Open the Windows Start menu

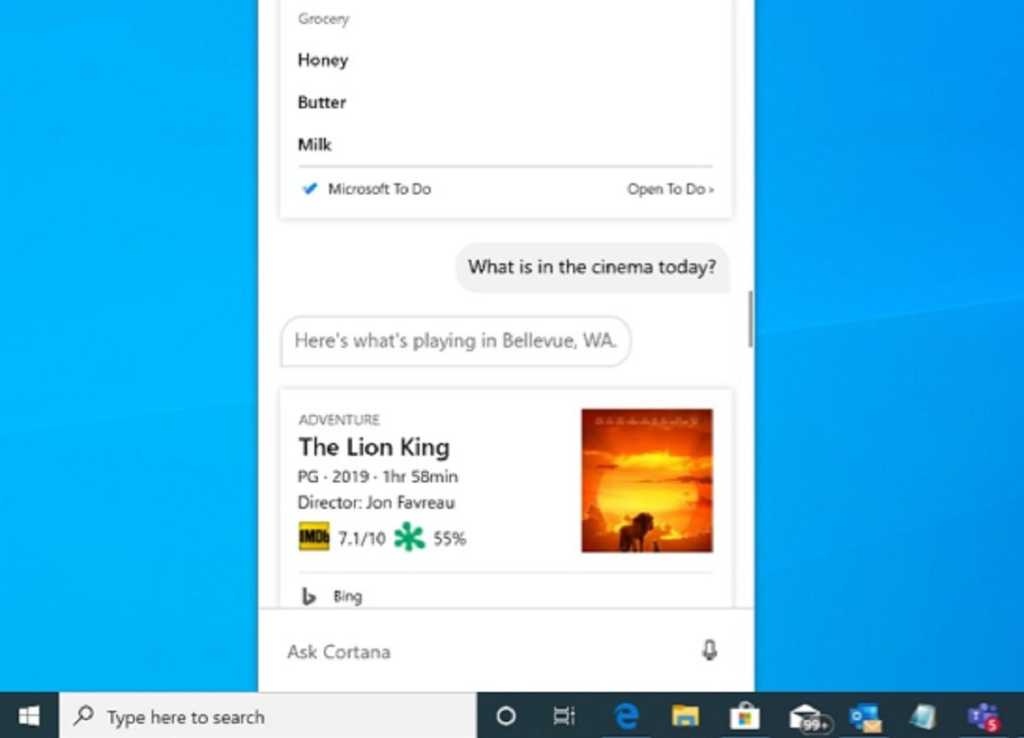(29, 716)
